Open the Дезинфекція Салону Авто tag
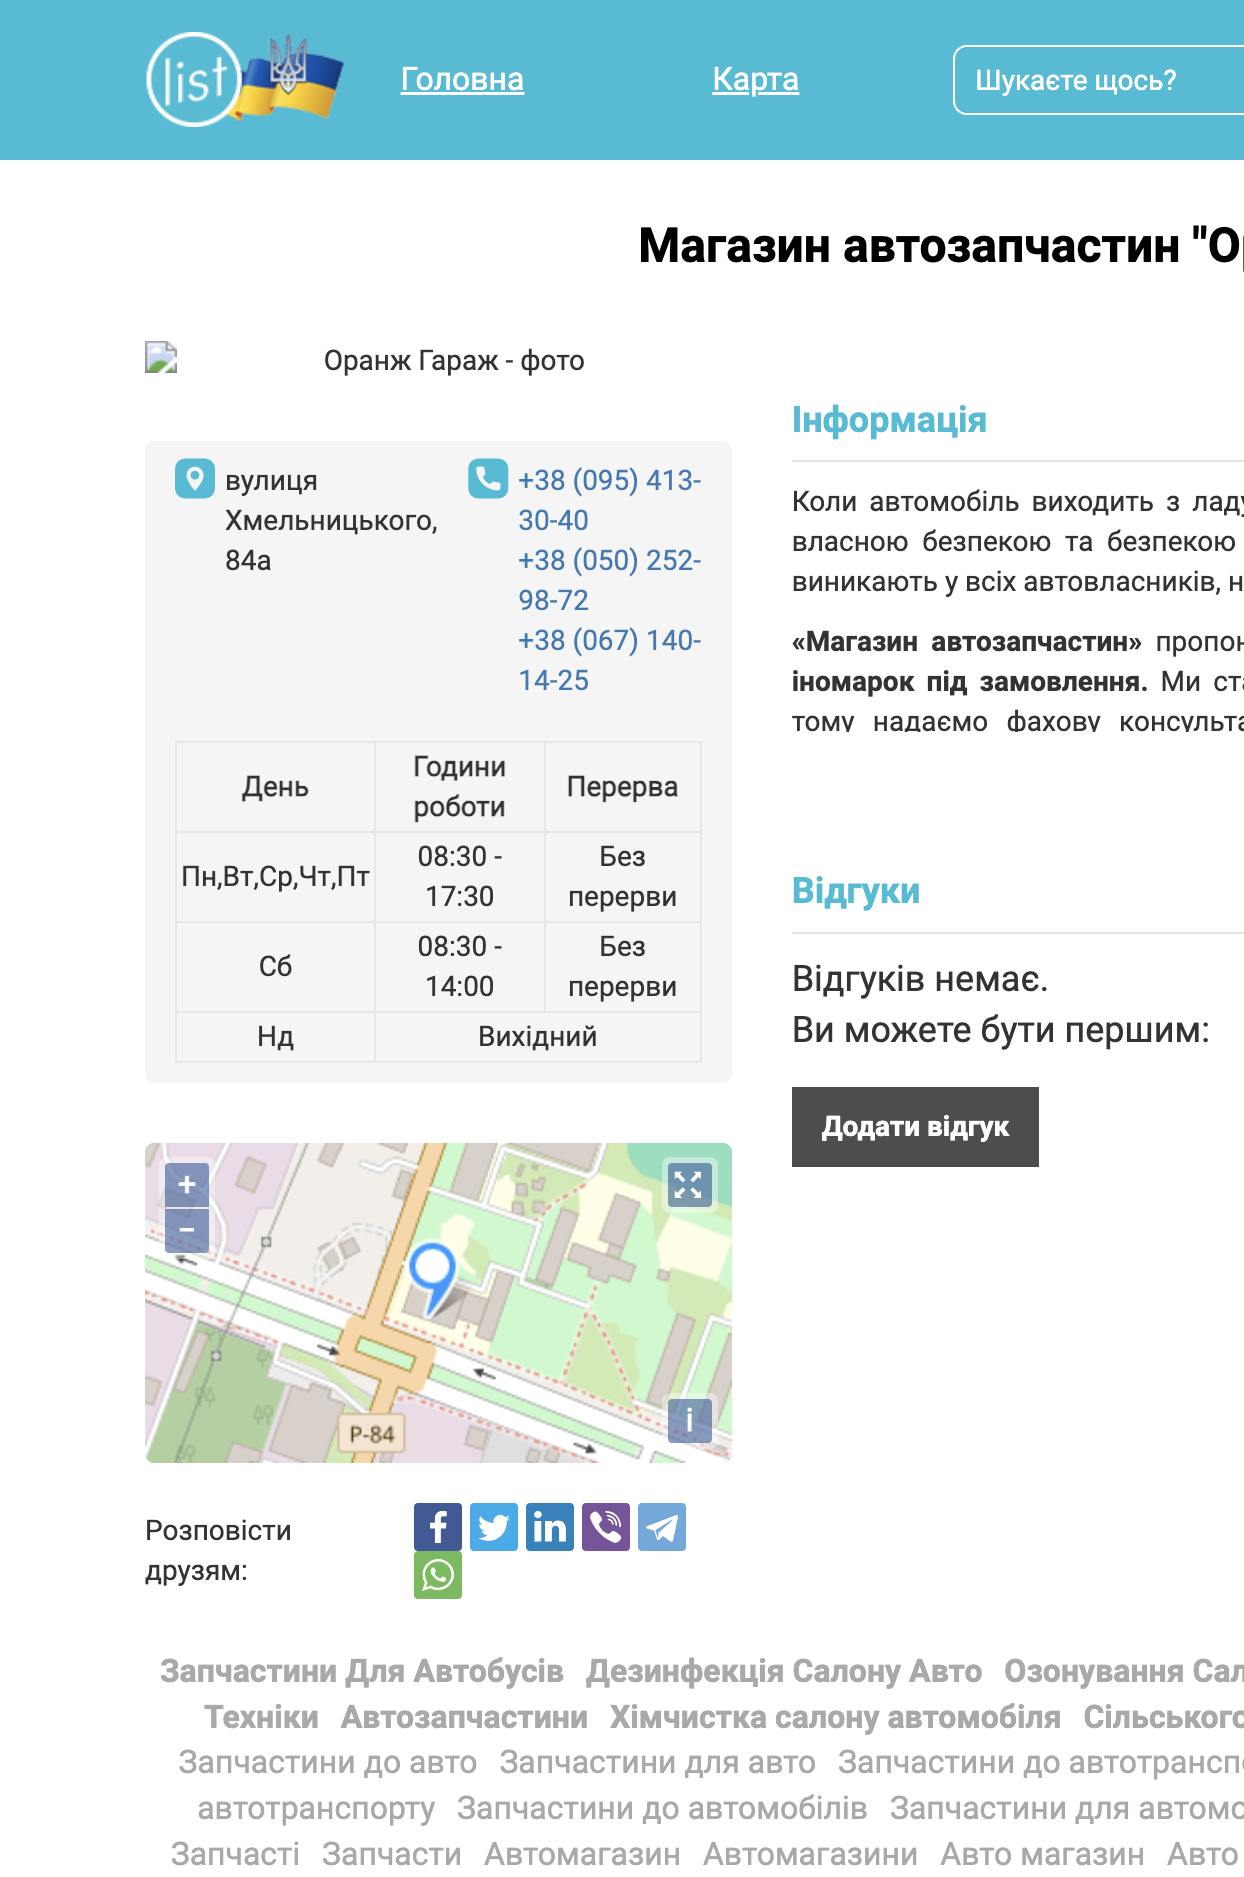 pyautogui.click(x=784, y=1671)
